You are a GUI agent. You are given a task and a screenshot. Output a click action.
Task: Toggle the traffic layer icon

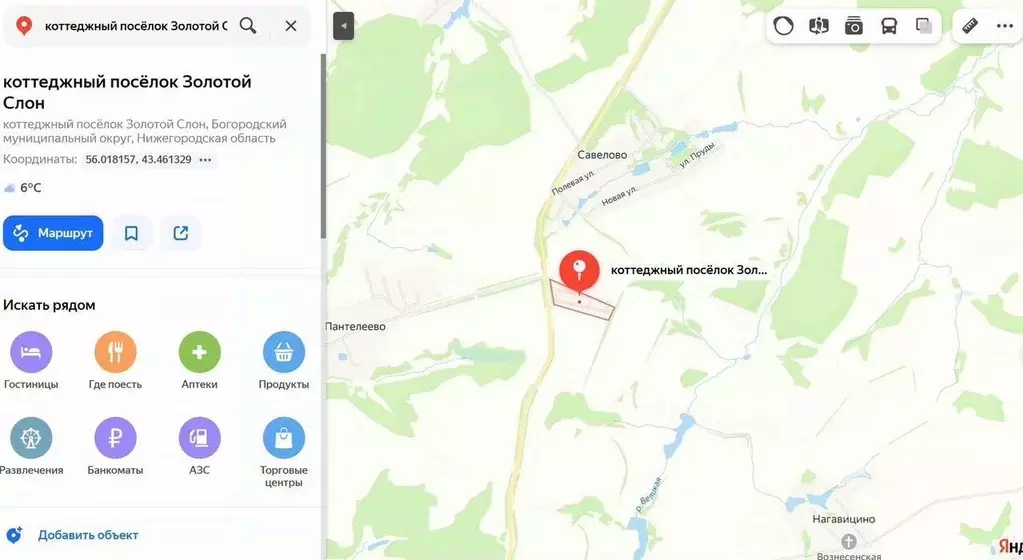[784, 26]
